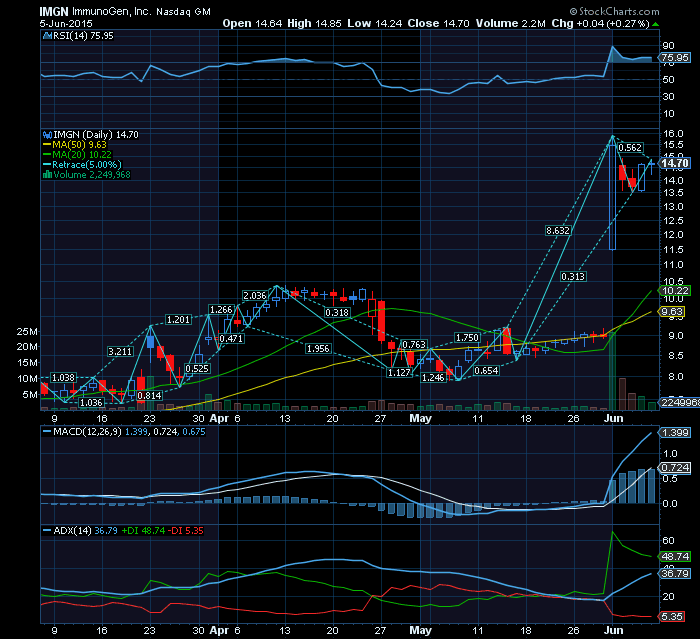Click the 0.318 retrace label
The image size is (700, 639).
[337, 313]
